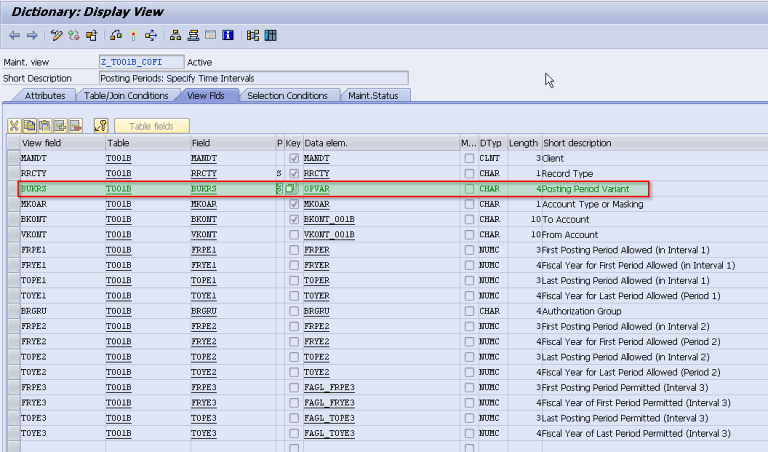Click the Copy icon above table
Image resolution: width=768 pixels, height=452 pixels.
(x=30, y=125)
